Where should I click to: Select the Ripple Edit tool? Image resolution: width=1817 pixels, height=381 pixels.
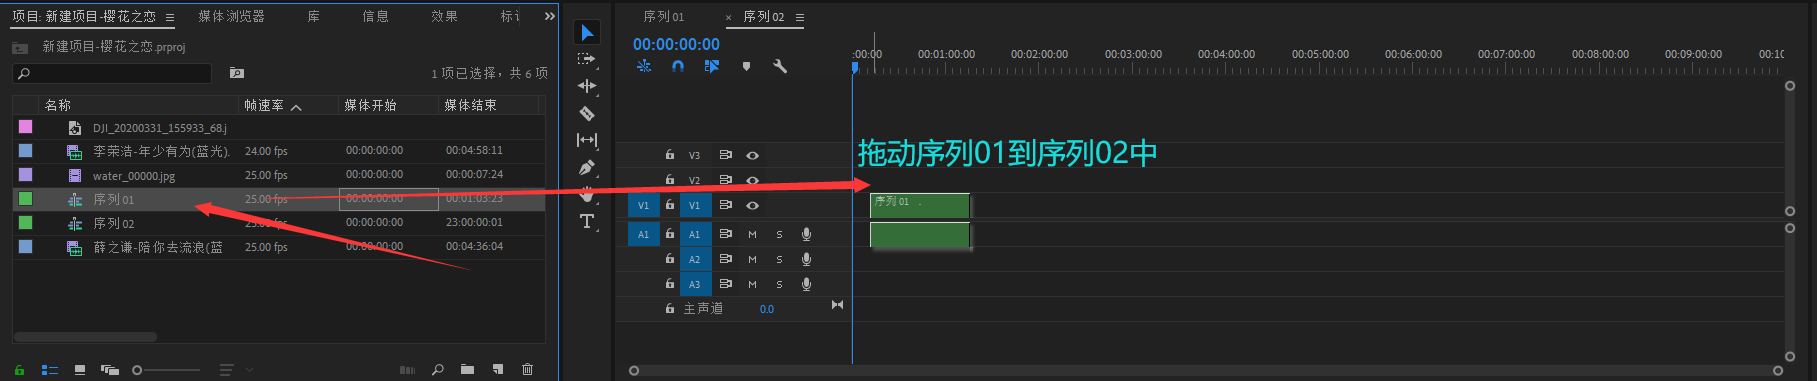pyautogui.click(x=587, y=86)
